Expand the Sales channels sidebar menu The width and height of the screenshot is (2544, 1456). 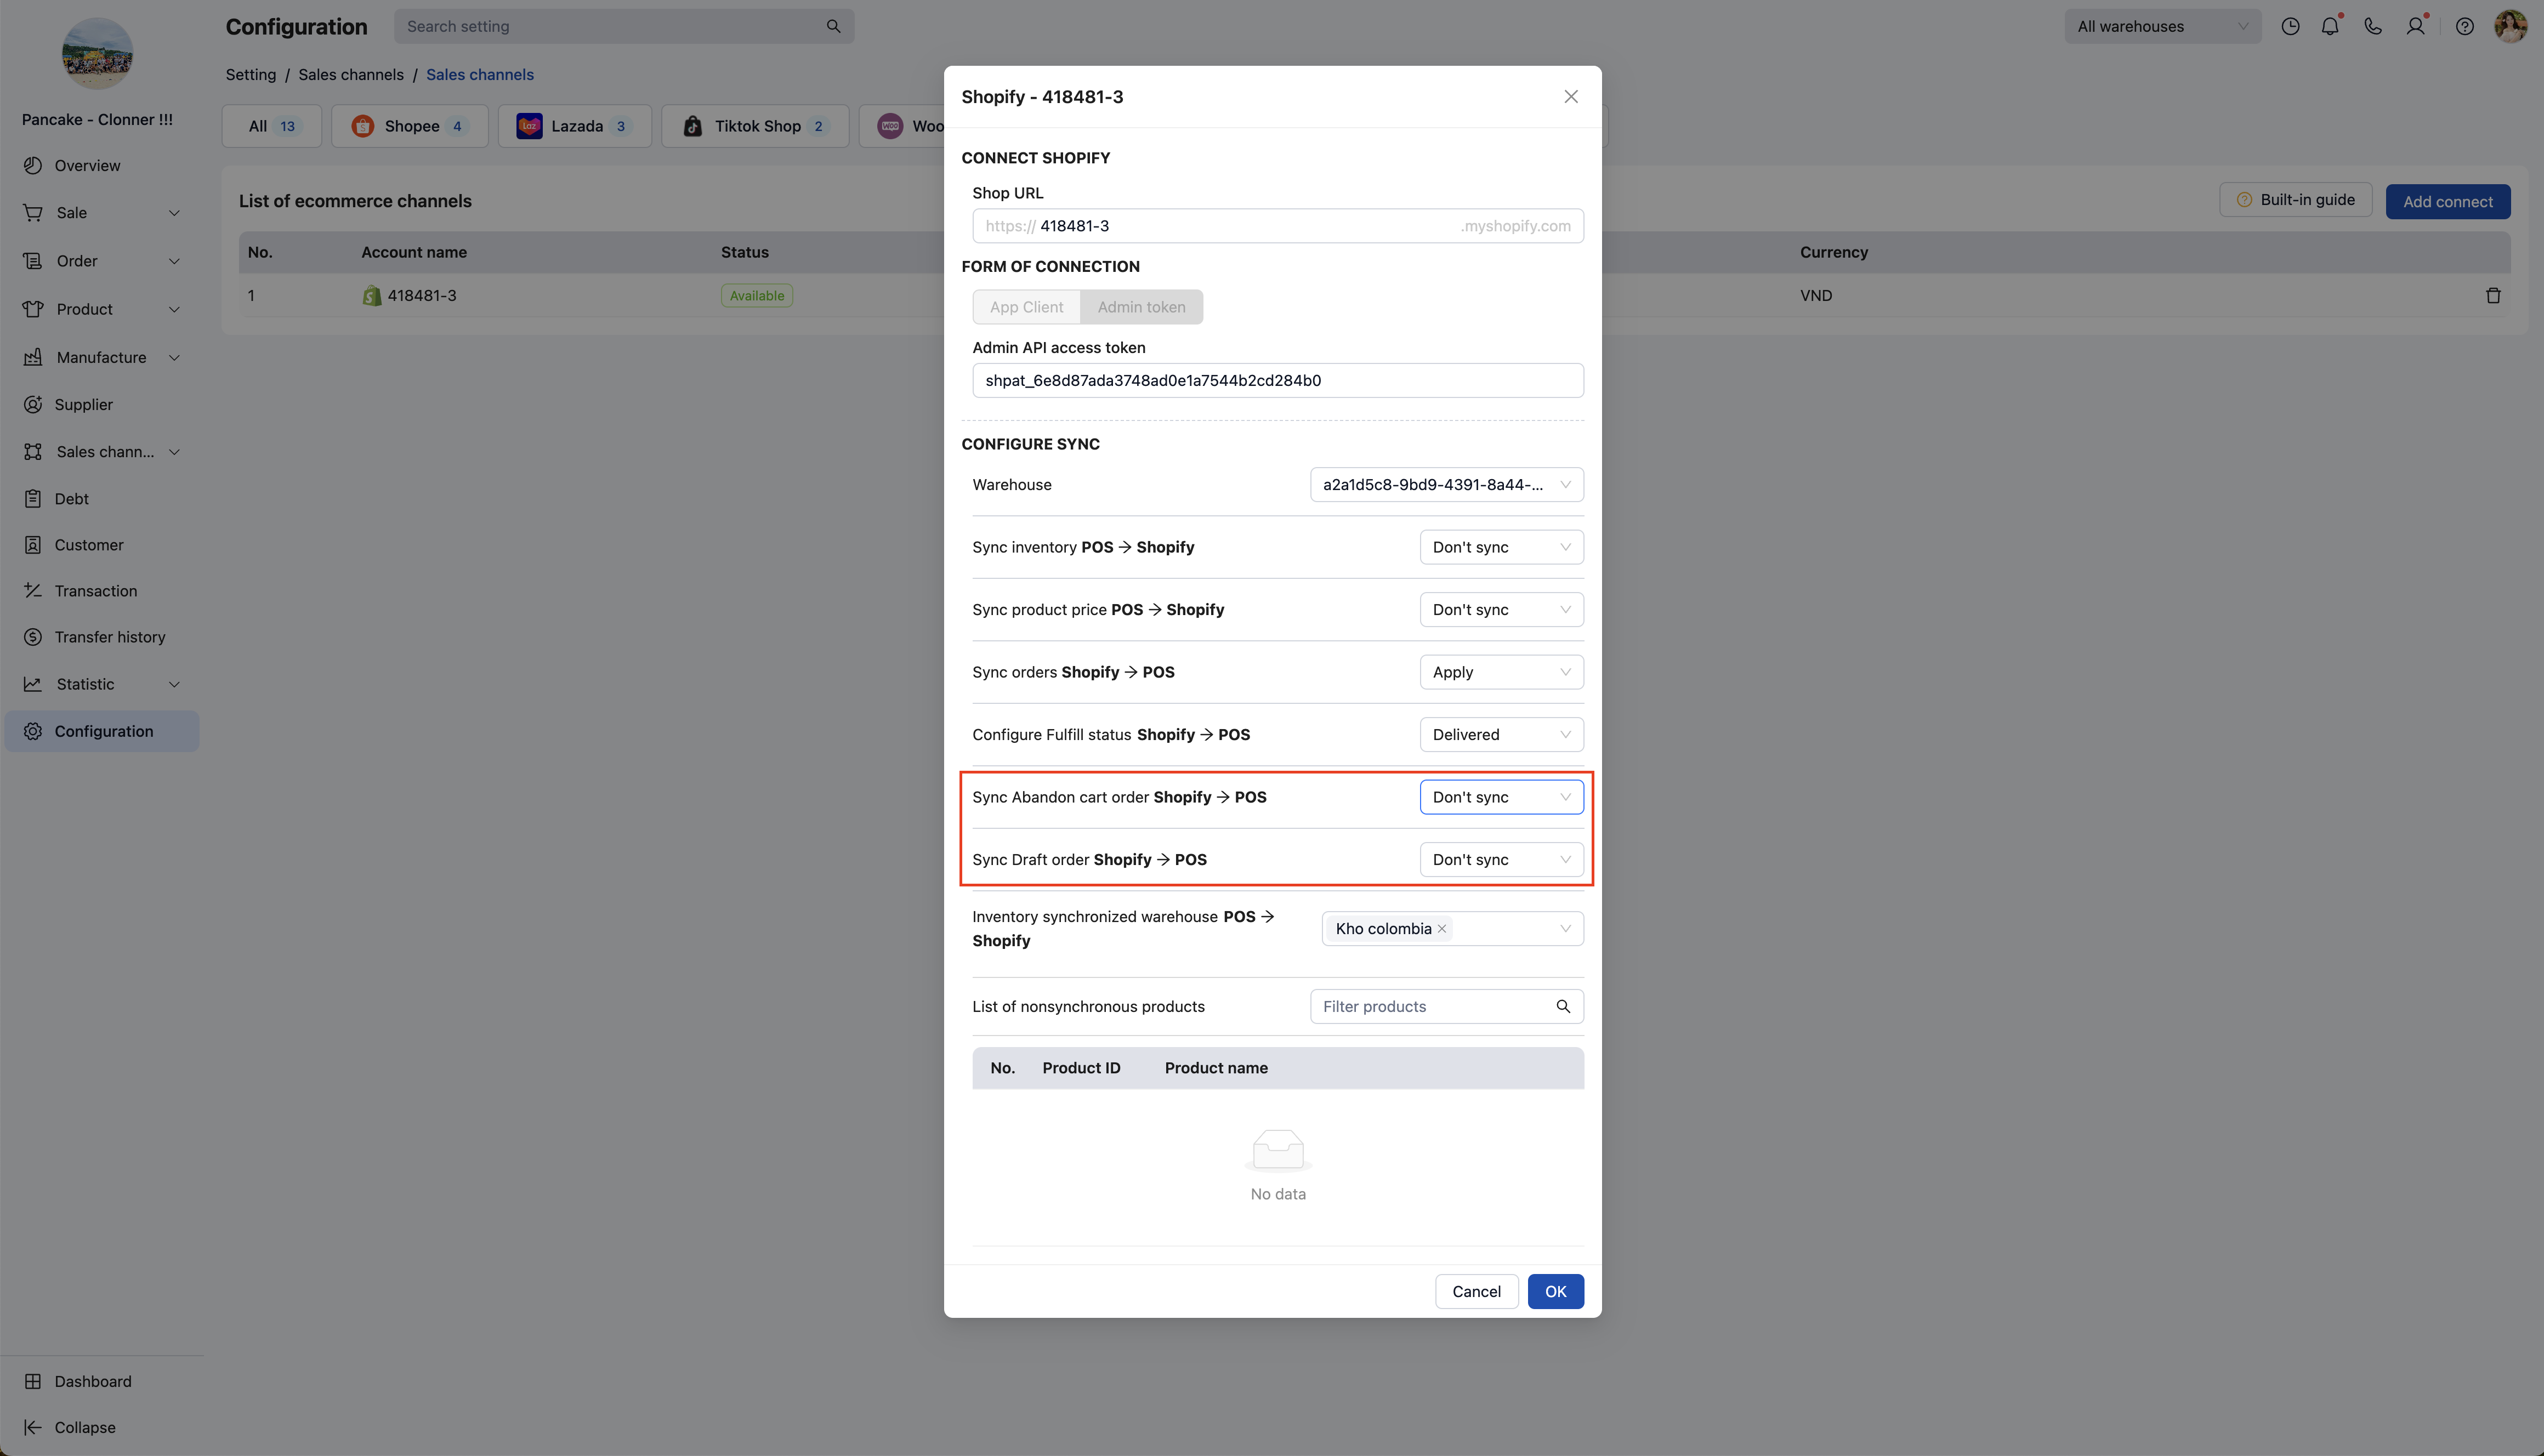[x=102, y=452]
